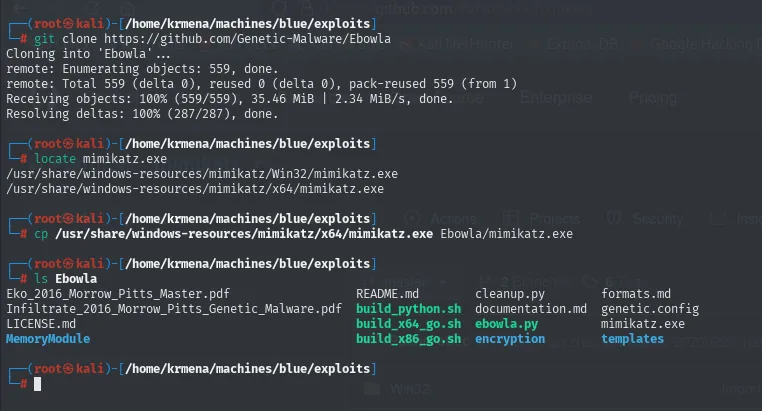Click 'locate mimikatz.exe' command text
This screenshot has height=411, width=762.
pos(100,159)
